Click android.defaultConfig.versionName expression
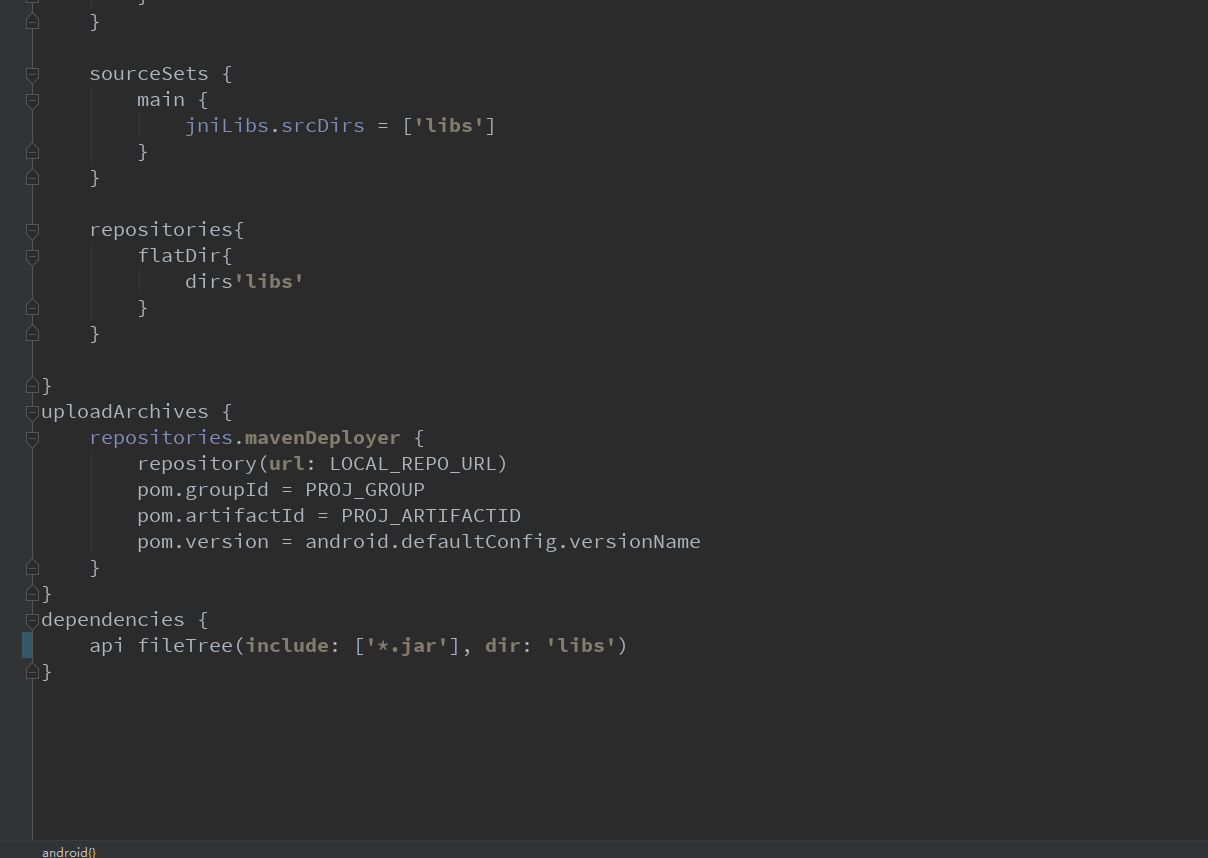 point(502,542)
